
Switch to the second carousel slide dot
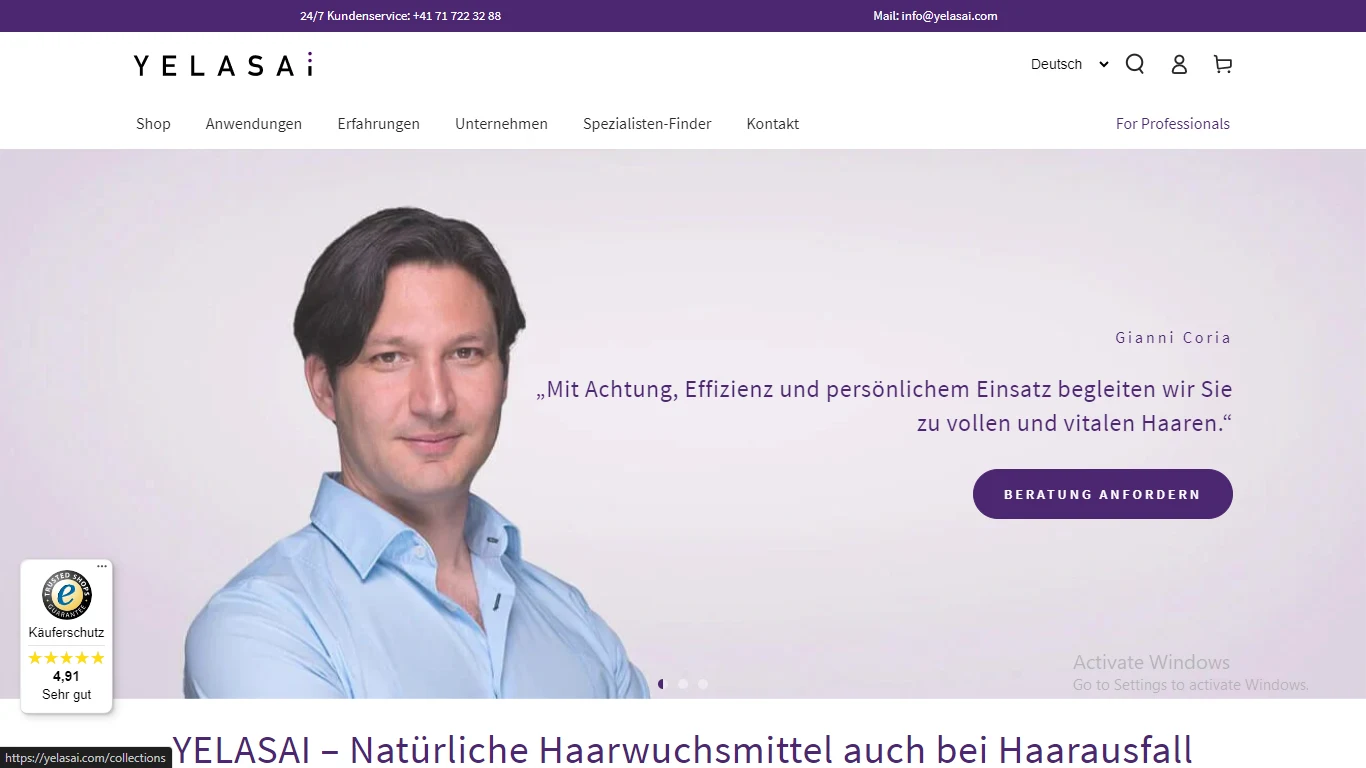[x=683, y=684]
